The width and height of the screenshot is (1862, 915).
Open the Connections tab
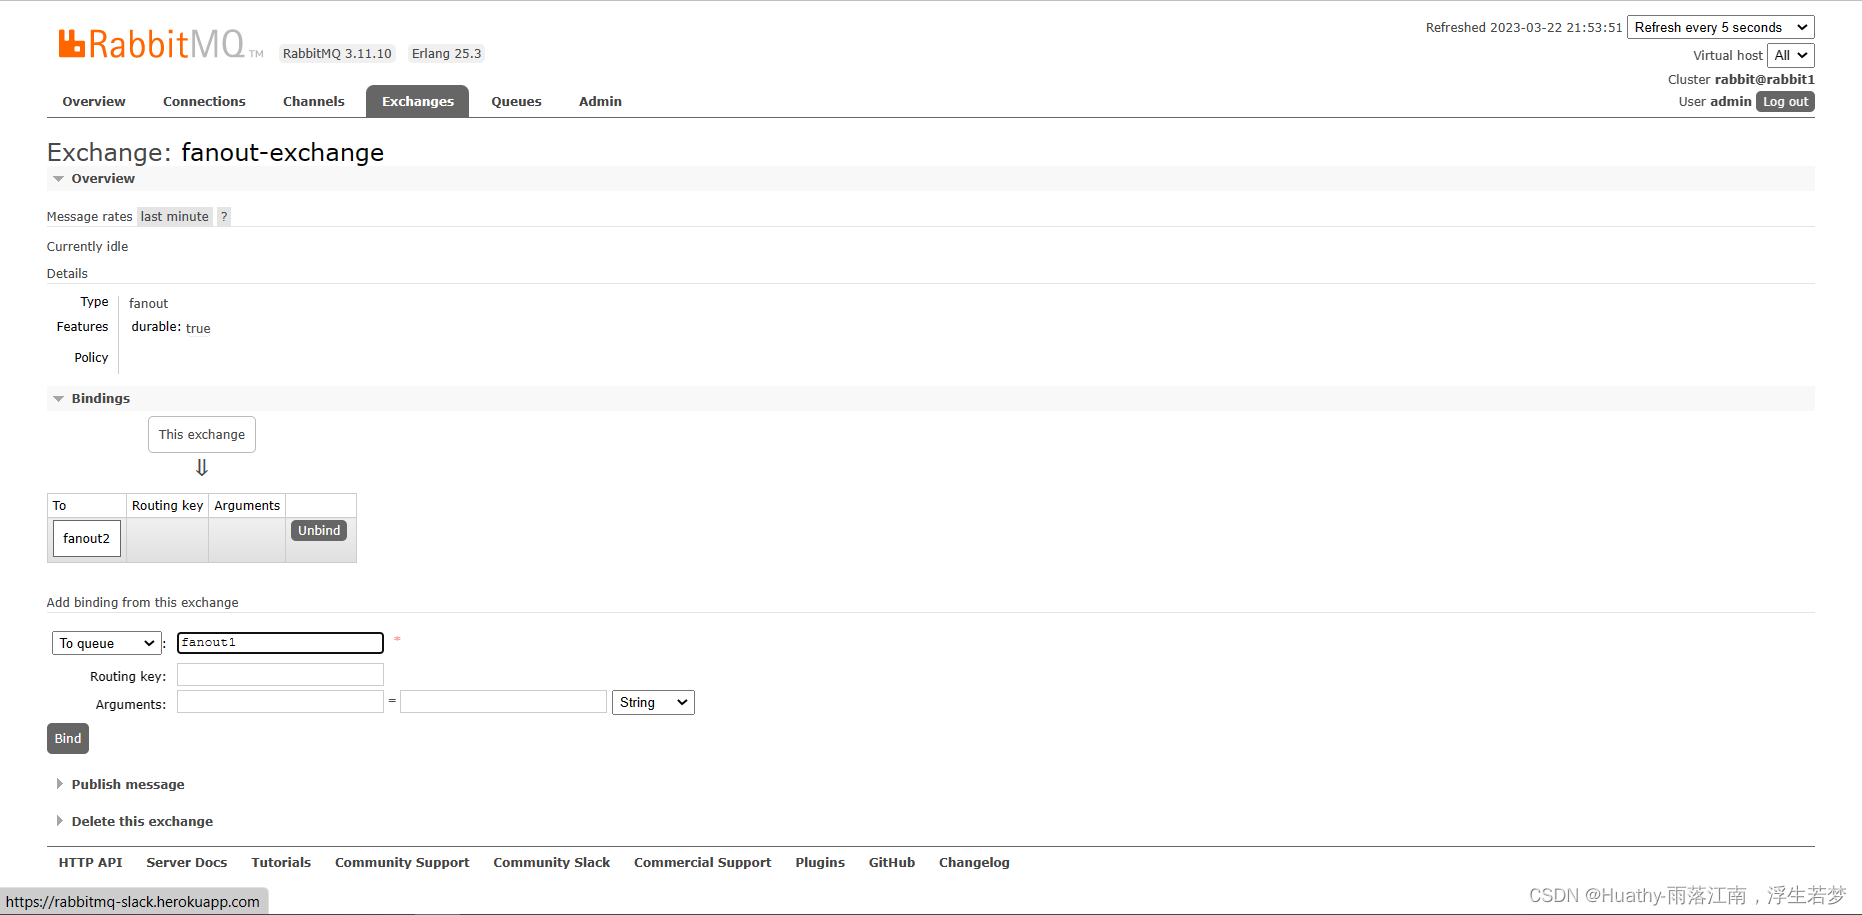[204, 101]
